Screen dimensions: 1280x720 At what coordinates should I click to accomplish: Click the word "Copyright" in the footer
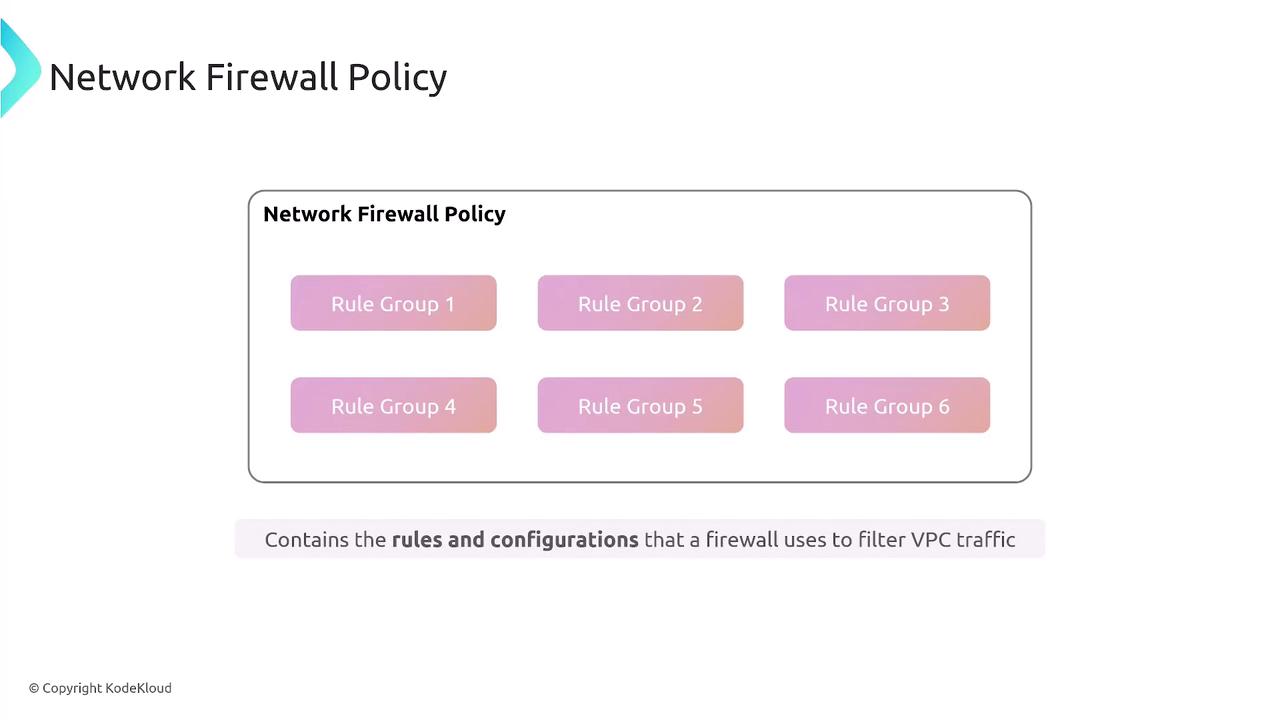pos(72,688)
